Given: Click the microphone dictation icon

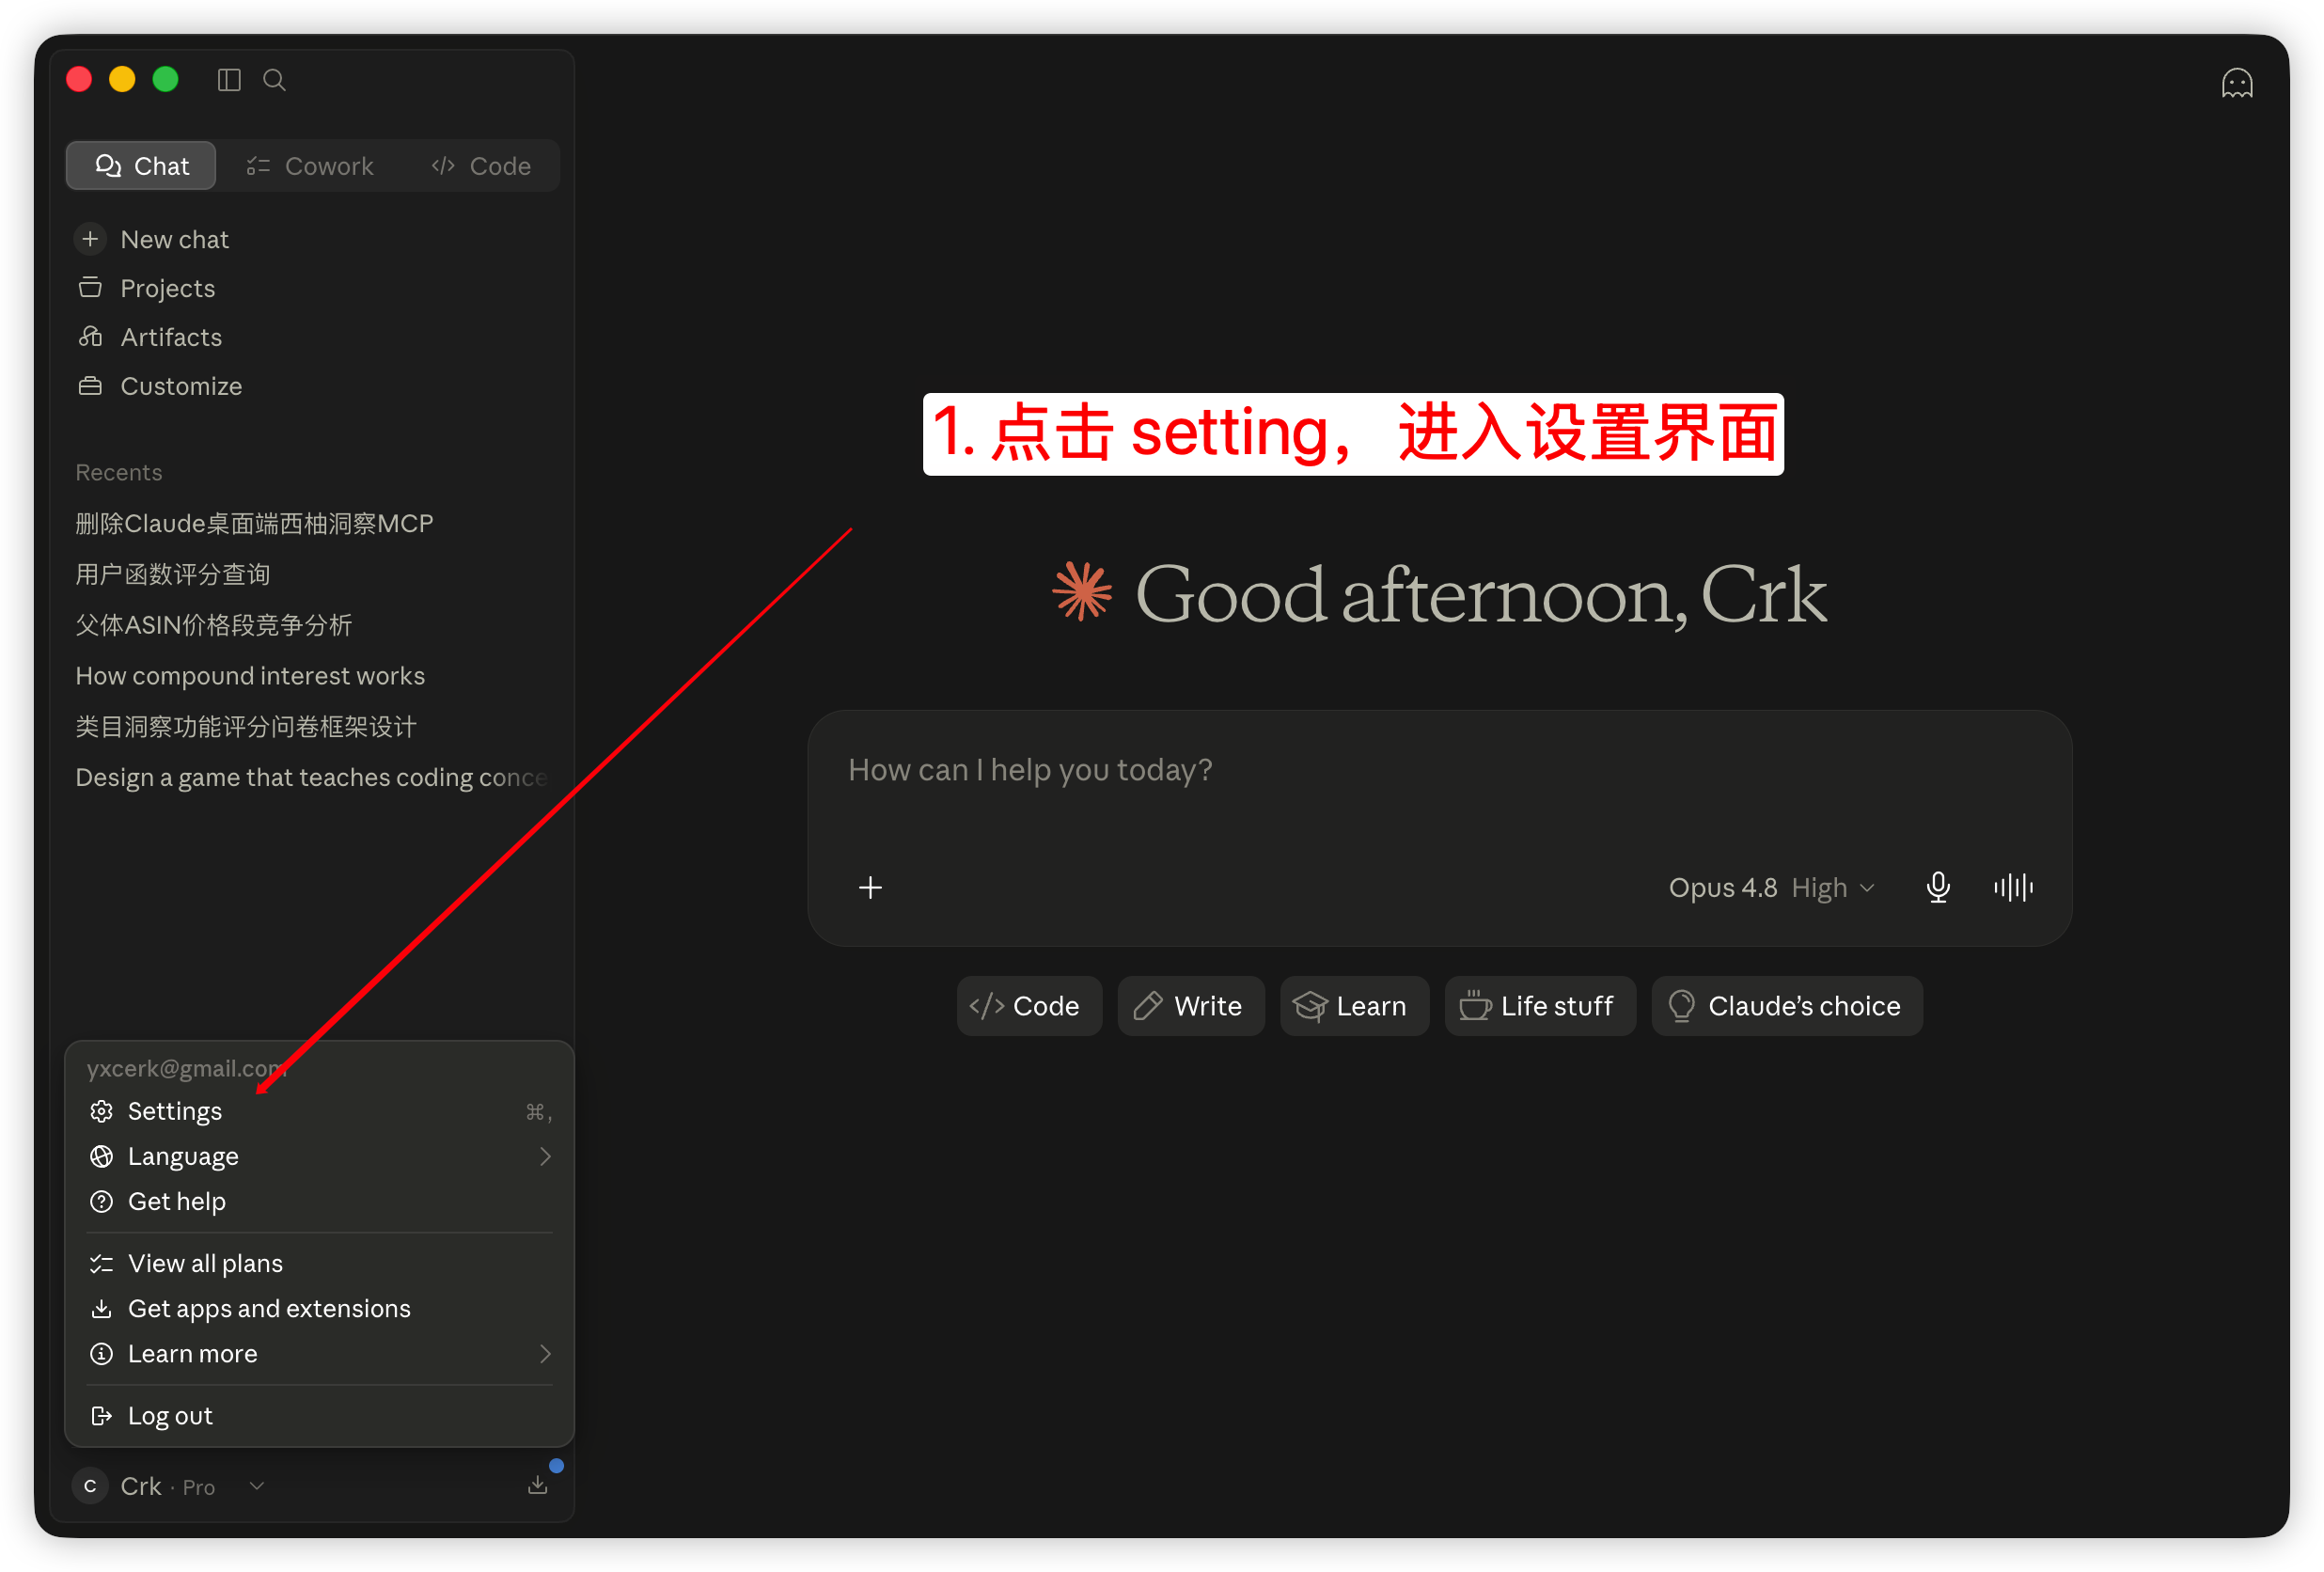Looking at the screenshot, I should point(1937,887).
